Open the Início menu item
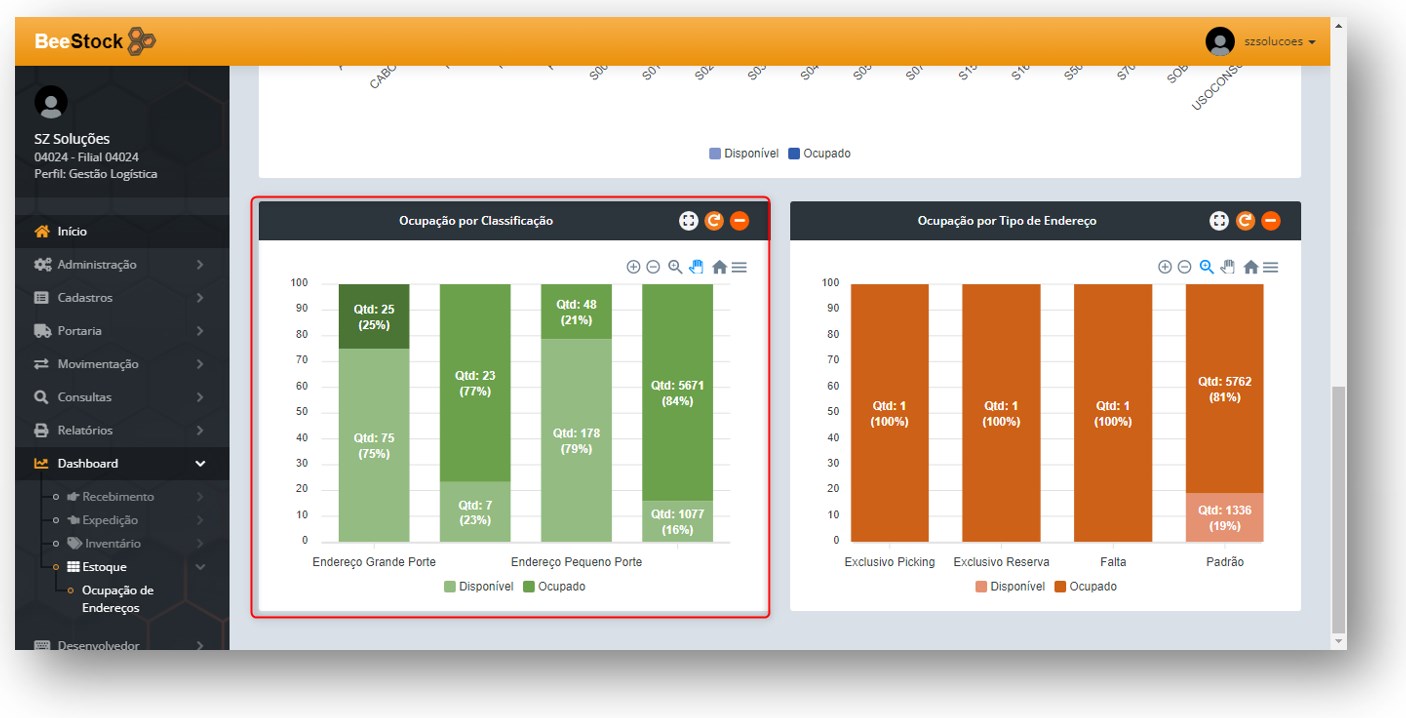 click(x=72, y=231)
